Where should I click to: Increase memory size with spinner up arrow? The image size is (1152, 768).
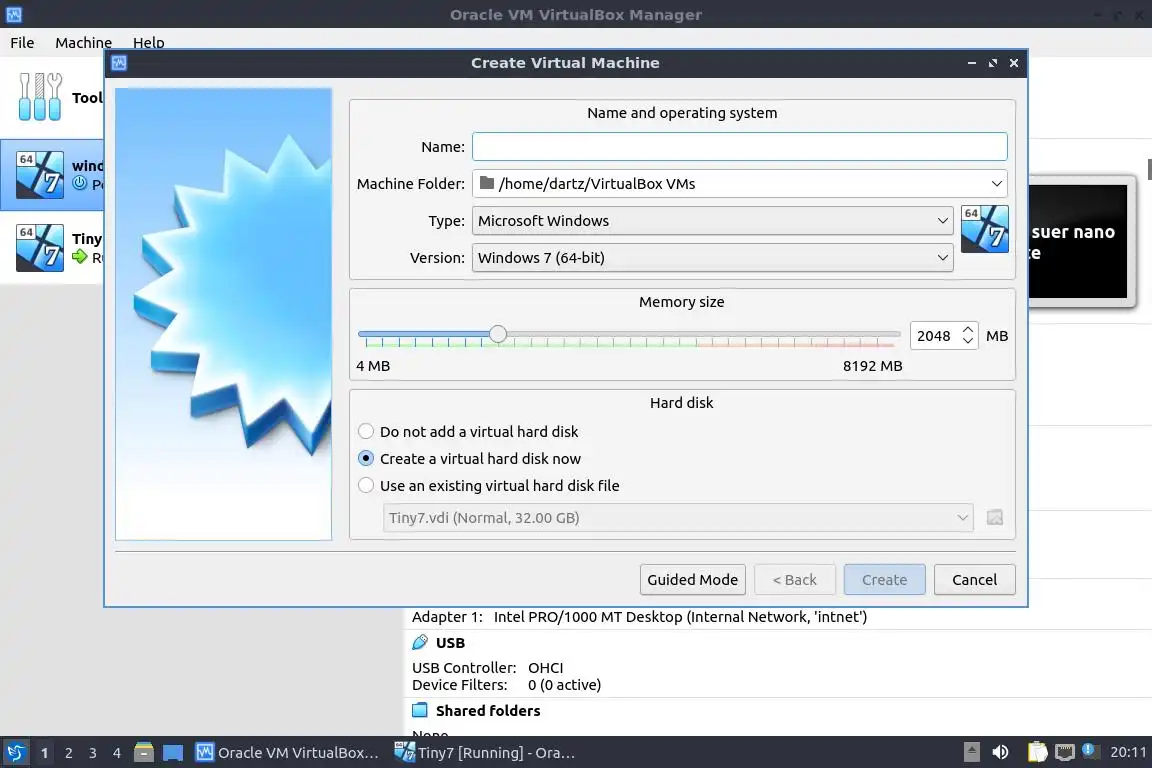pos(968,330)
